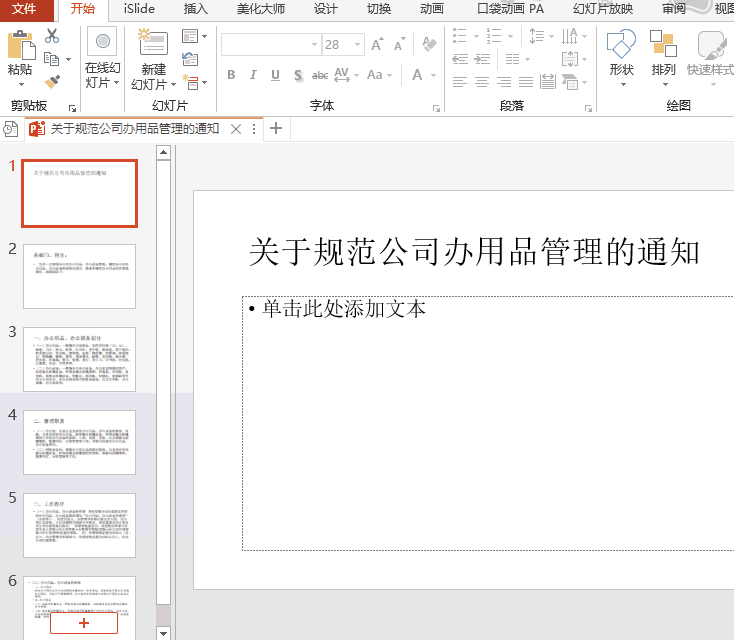The height and width of the screenshot is (640, 734).
Task: Expand the font name dropdown
Action: pos(314,44)
